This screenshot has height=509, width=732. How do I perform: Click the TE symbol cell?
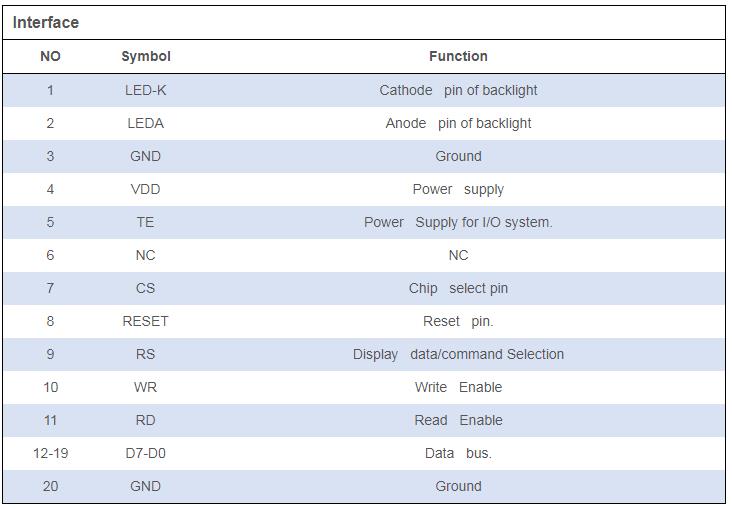146,222
